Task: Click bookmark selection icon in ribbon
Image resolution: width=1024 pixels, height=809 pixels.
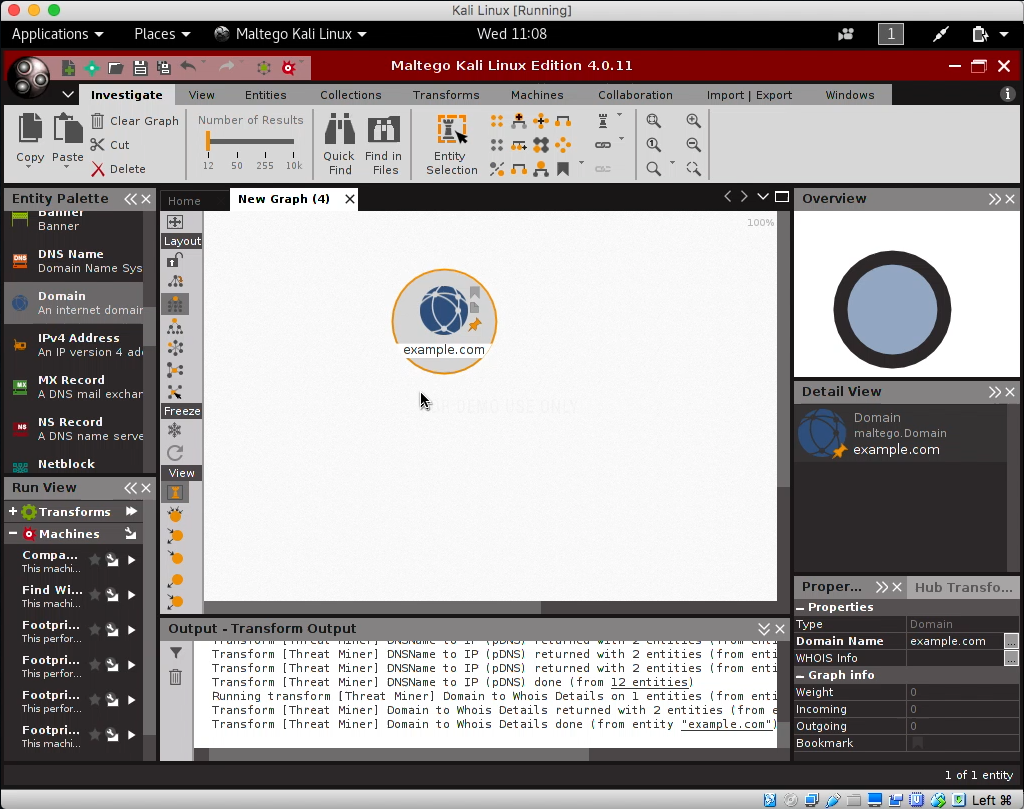Action: [563, 169]
